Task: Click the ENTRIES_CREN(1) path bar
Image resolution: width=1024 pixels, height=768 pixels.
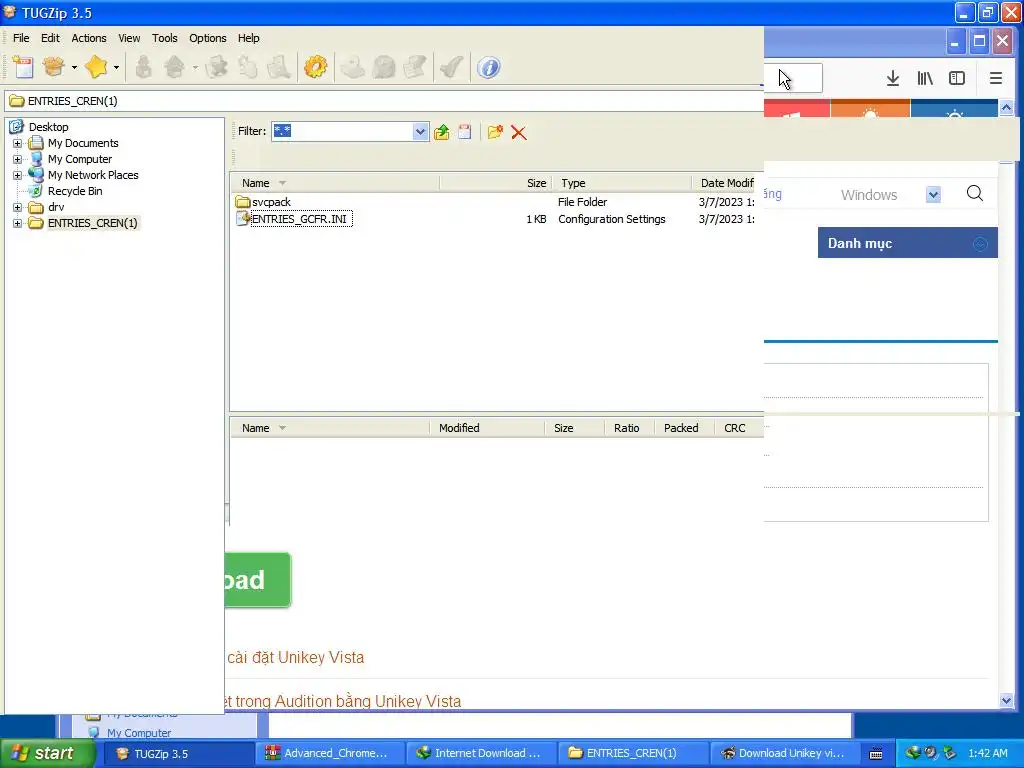Action: (385, 101)
